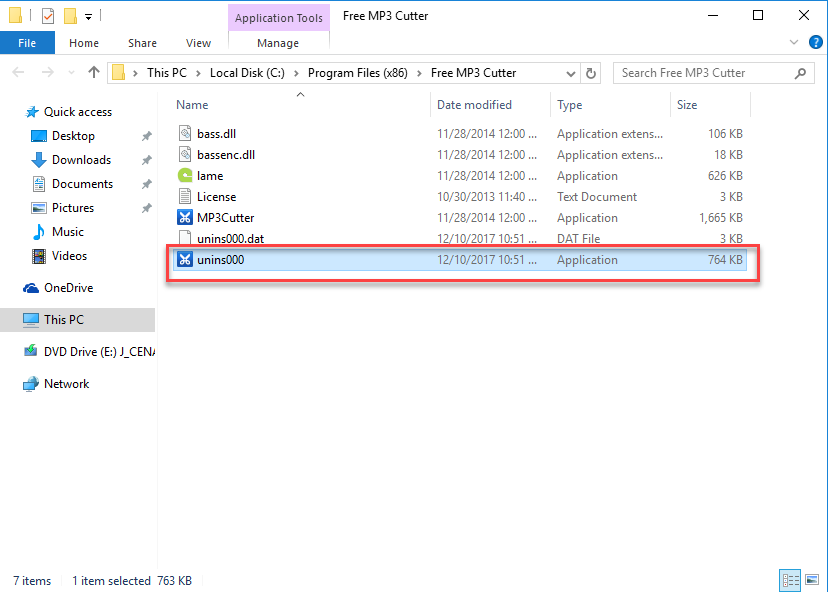The image size is (828, 592).
Task: Click the title bar folder system icon
Action: point(15,15)
